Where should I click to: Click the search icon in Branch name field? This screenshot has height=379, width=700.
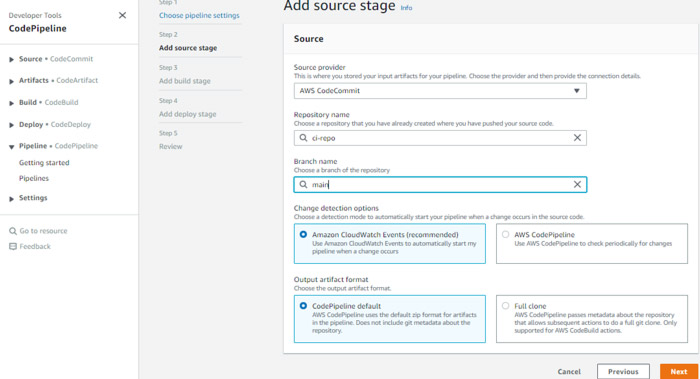303,184
